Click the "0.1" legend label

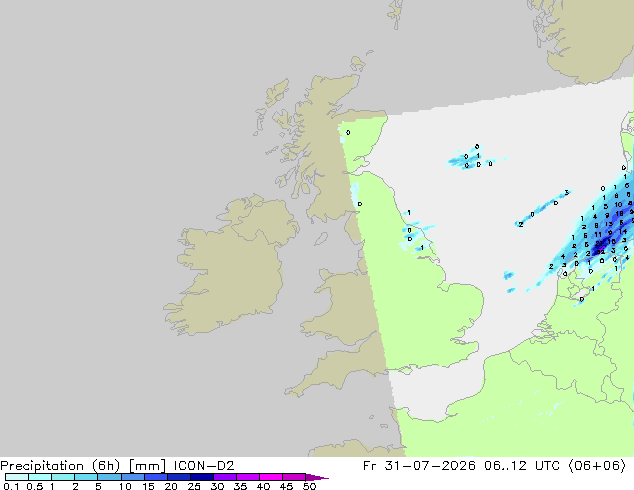click(11, 486)
